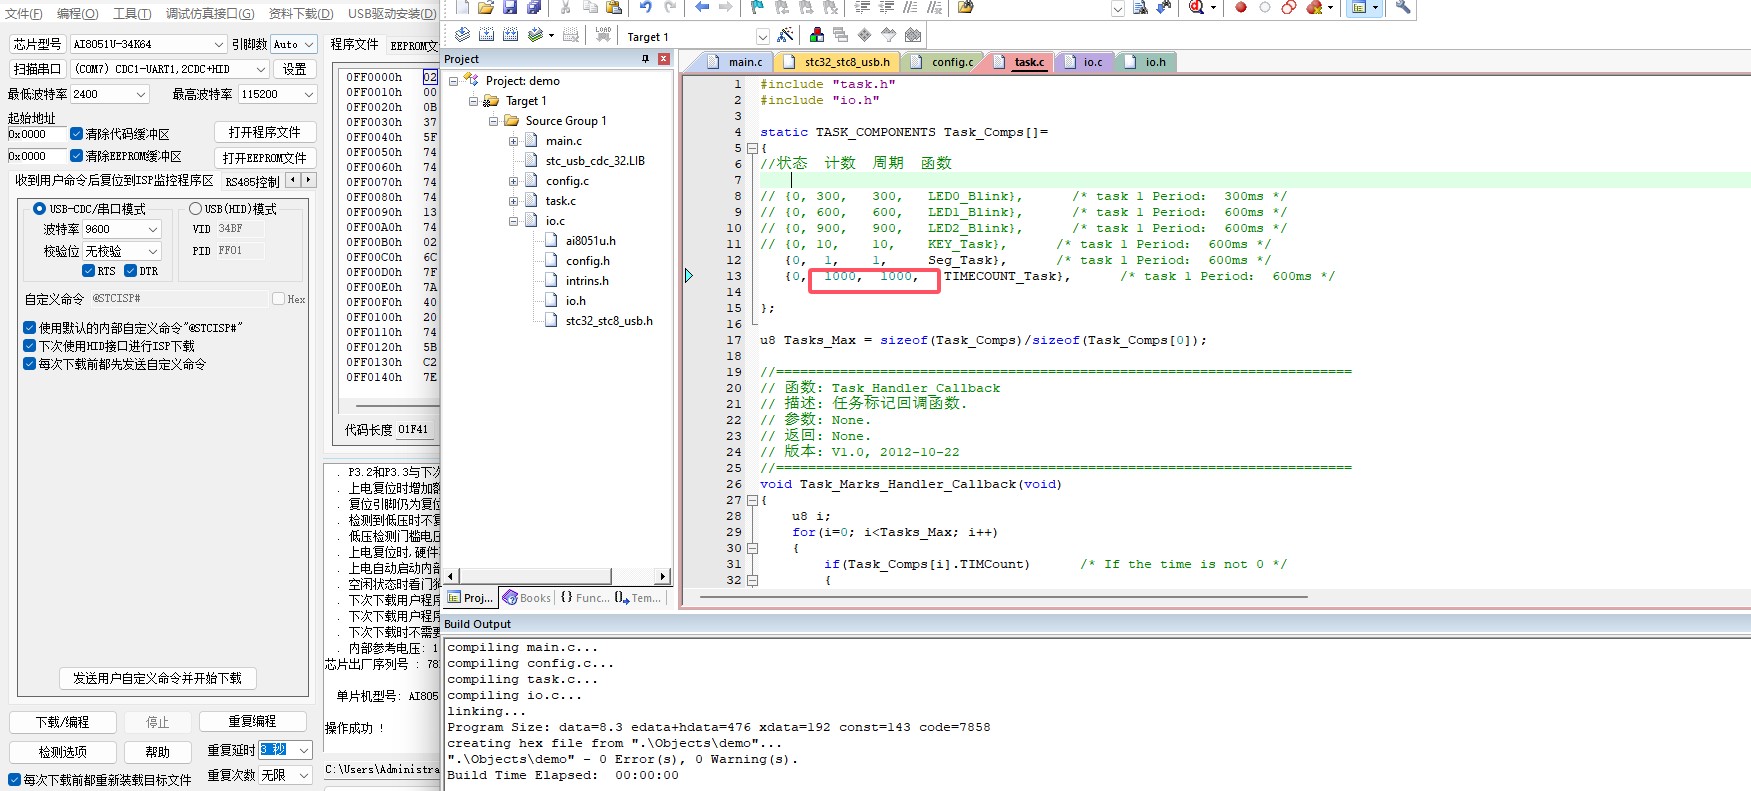Screen dimensions: 1751x791
Task: Save current file toolbar icon
Action: 510,7
